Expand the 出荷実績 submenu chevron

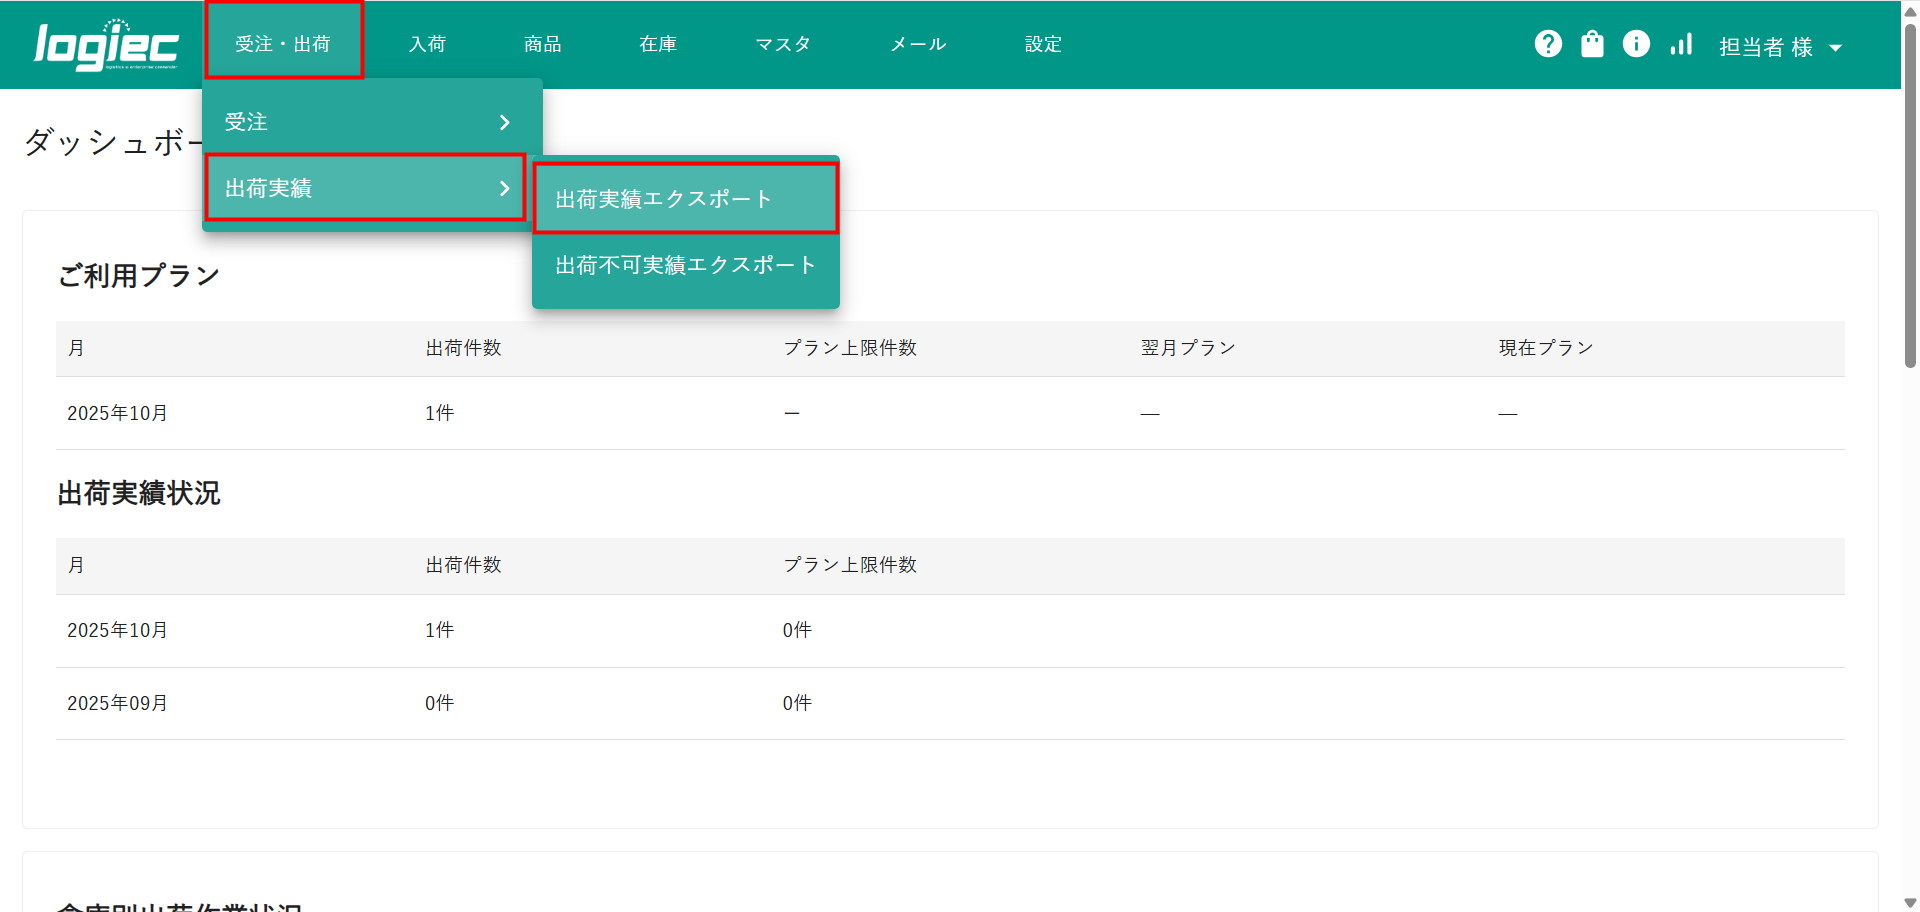[x=505, y=188]
